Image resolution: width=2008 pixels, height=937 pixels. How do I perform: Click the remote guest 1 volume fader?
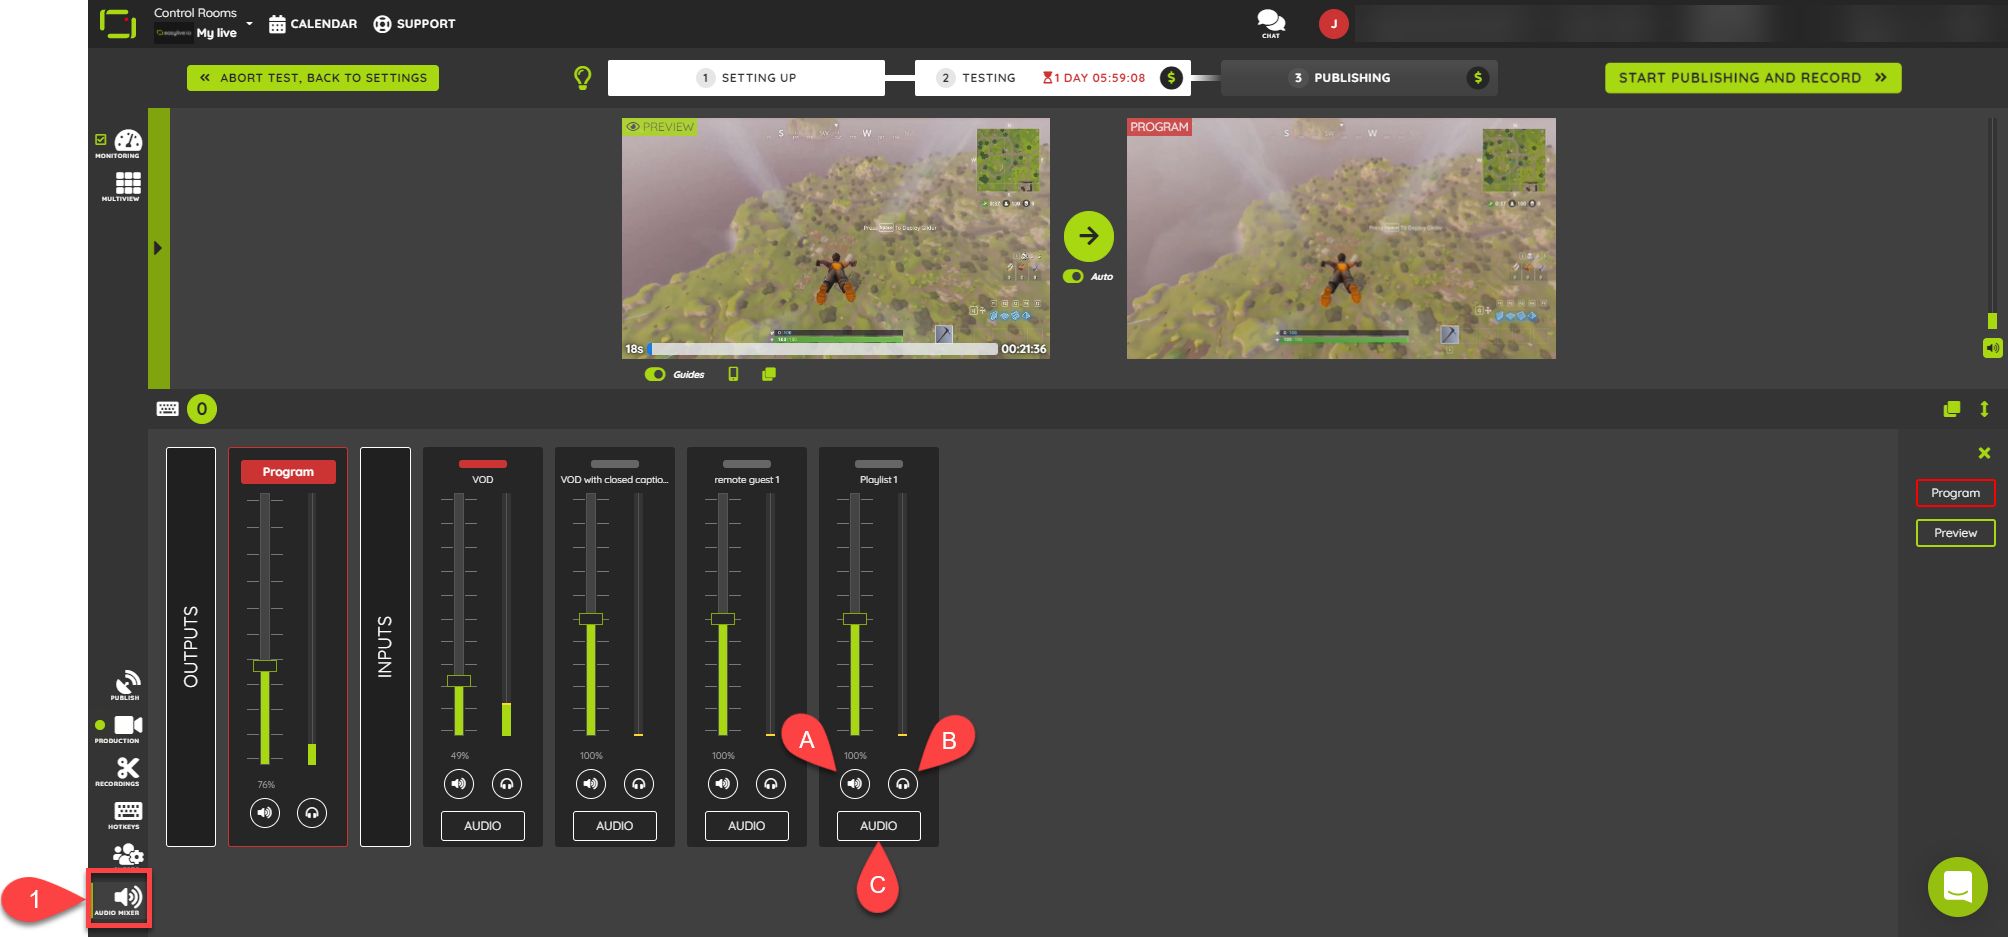(x=723, y=619)
